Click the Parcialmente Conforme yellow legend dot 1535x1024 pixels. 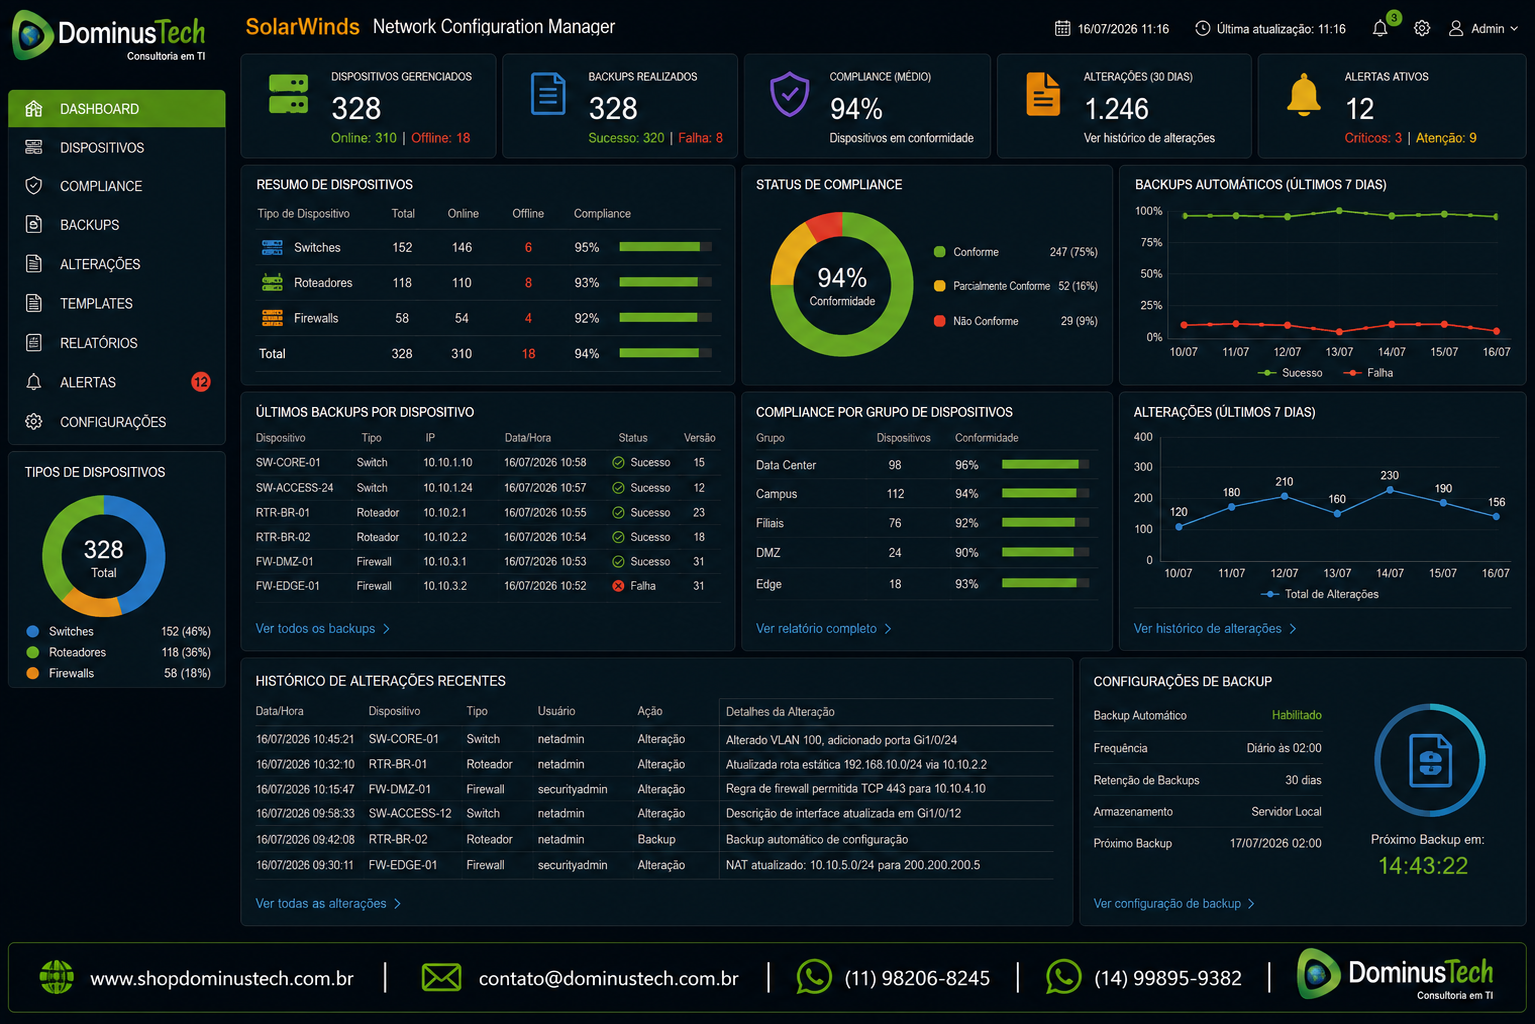939,286
